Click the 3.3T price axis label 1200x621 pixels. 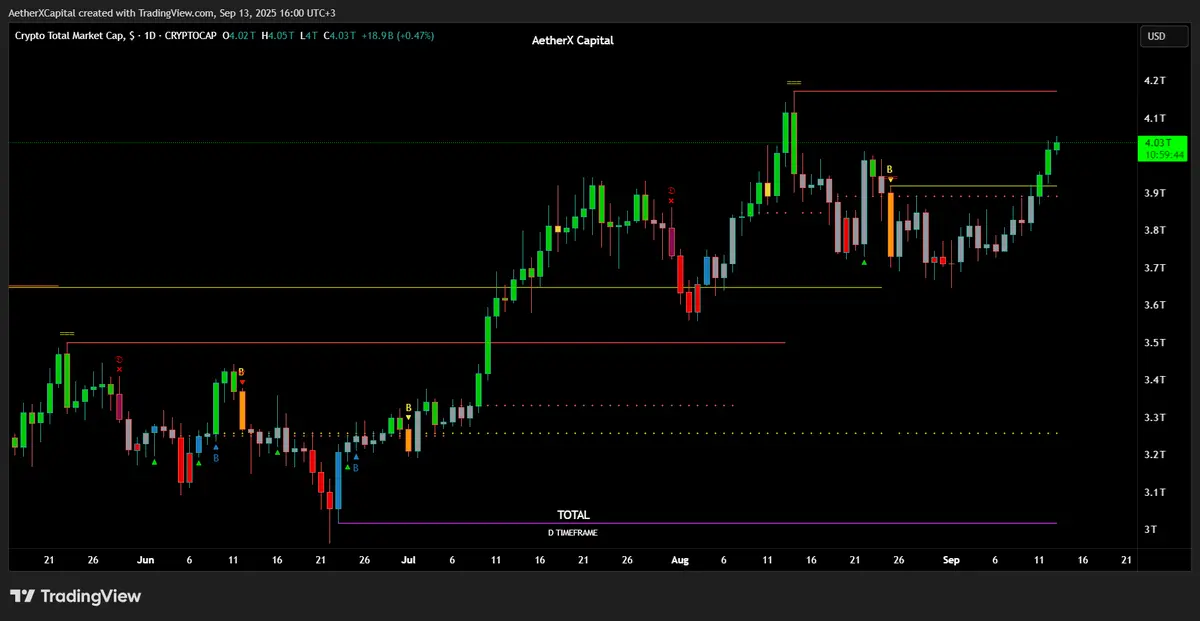point(1155,417)
